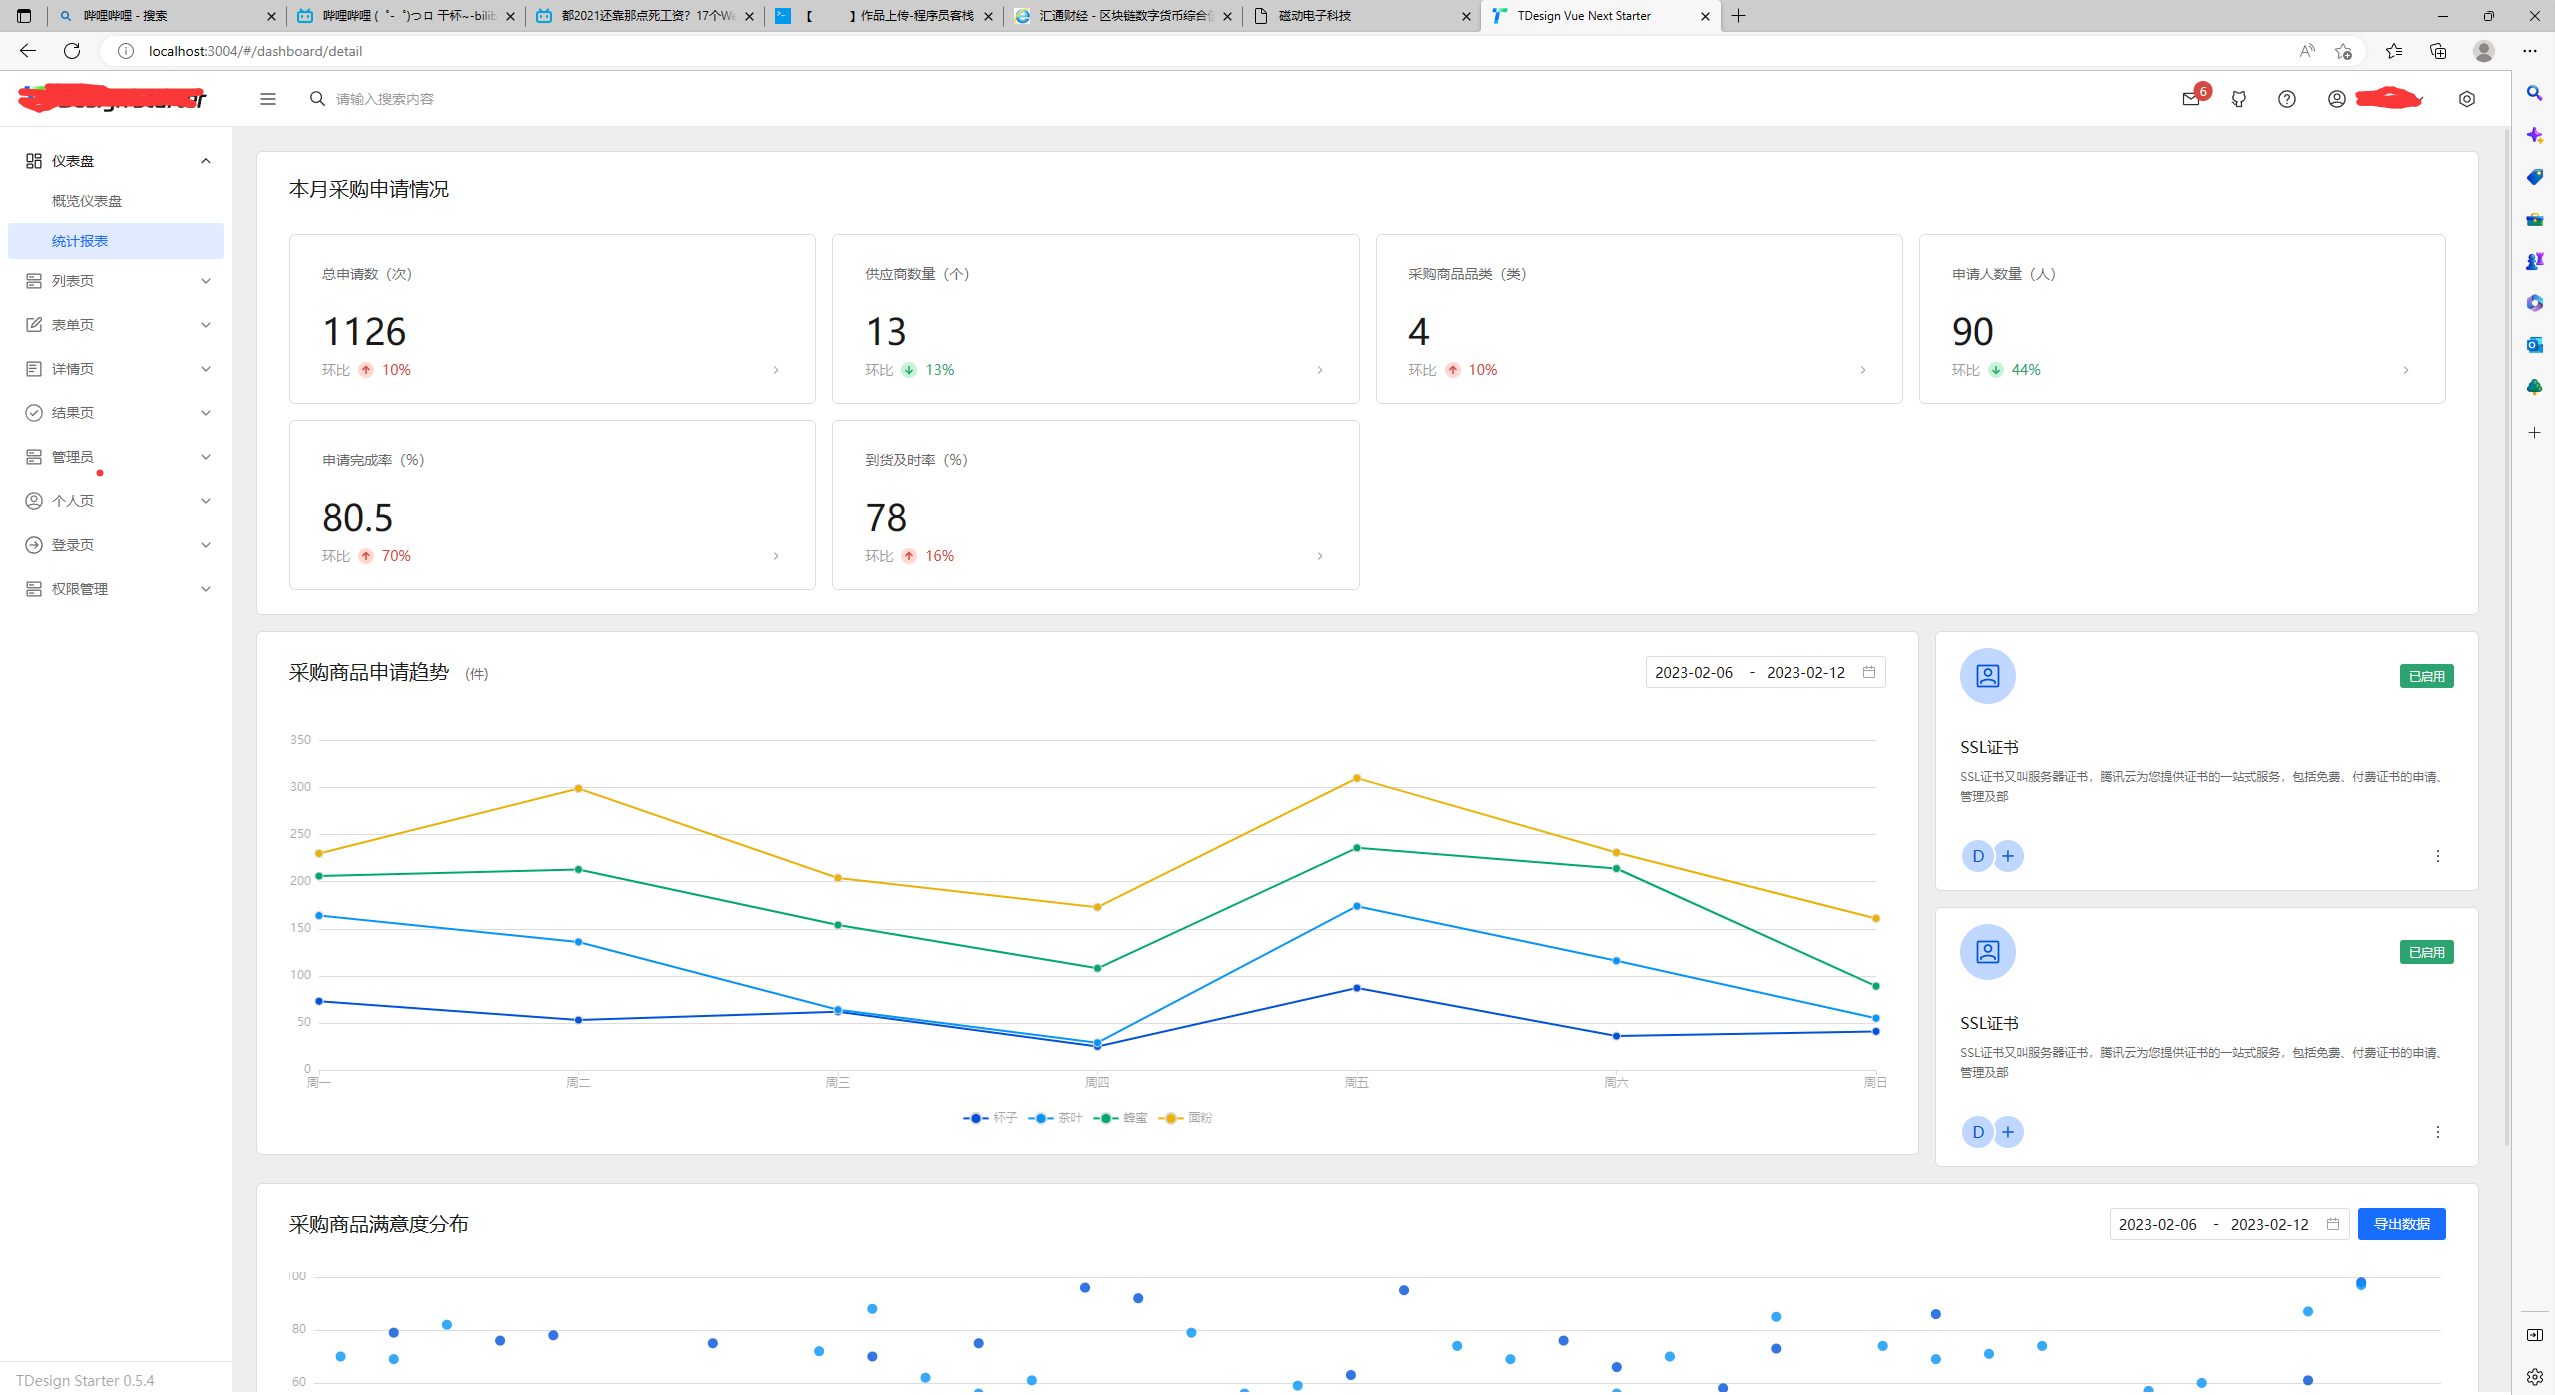
Task: Expand the 结果页 menu
Action: (x=116, y=413)
